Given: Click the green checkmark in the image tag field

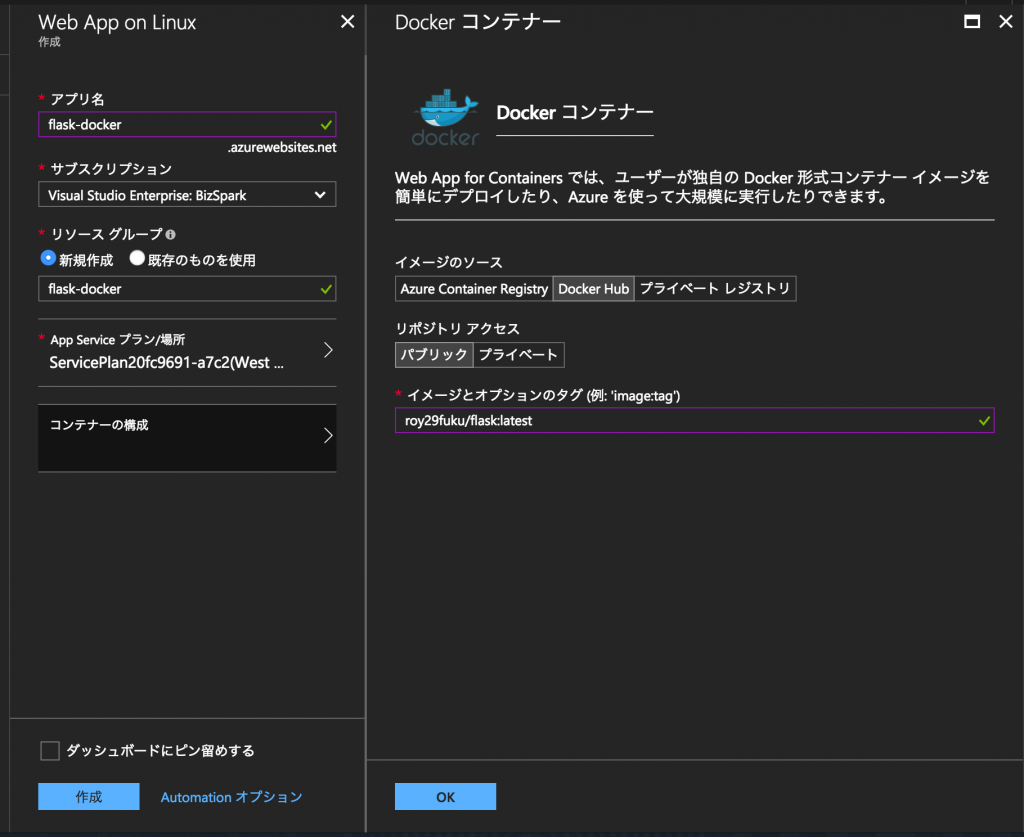Looking at the screenshot, I should [x=984, y=421].
